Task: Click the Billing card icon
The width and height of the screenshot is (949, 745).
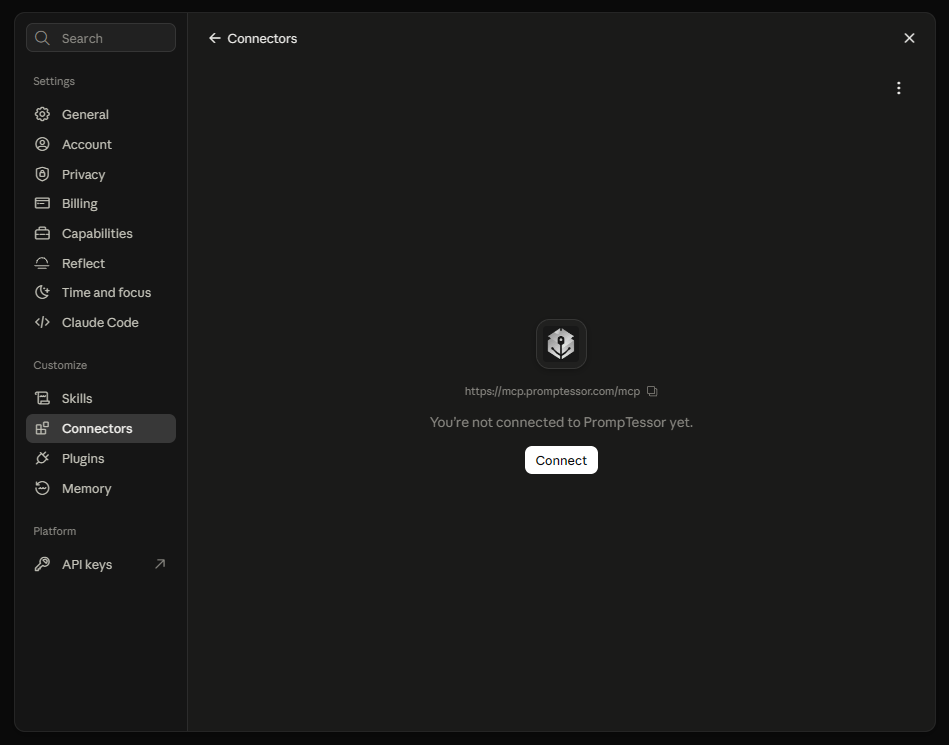Action: (x=42, y=203)
